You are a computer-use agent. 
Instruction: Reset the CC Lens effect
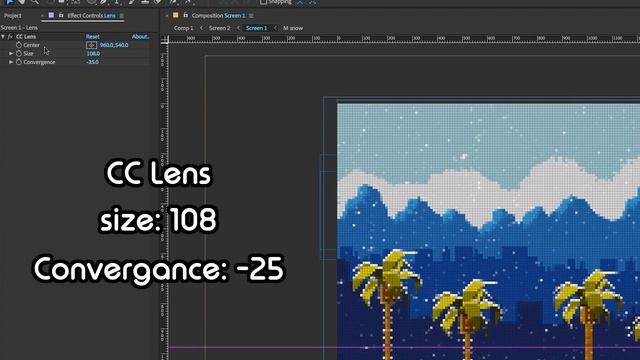(93, 37)
